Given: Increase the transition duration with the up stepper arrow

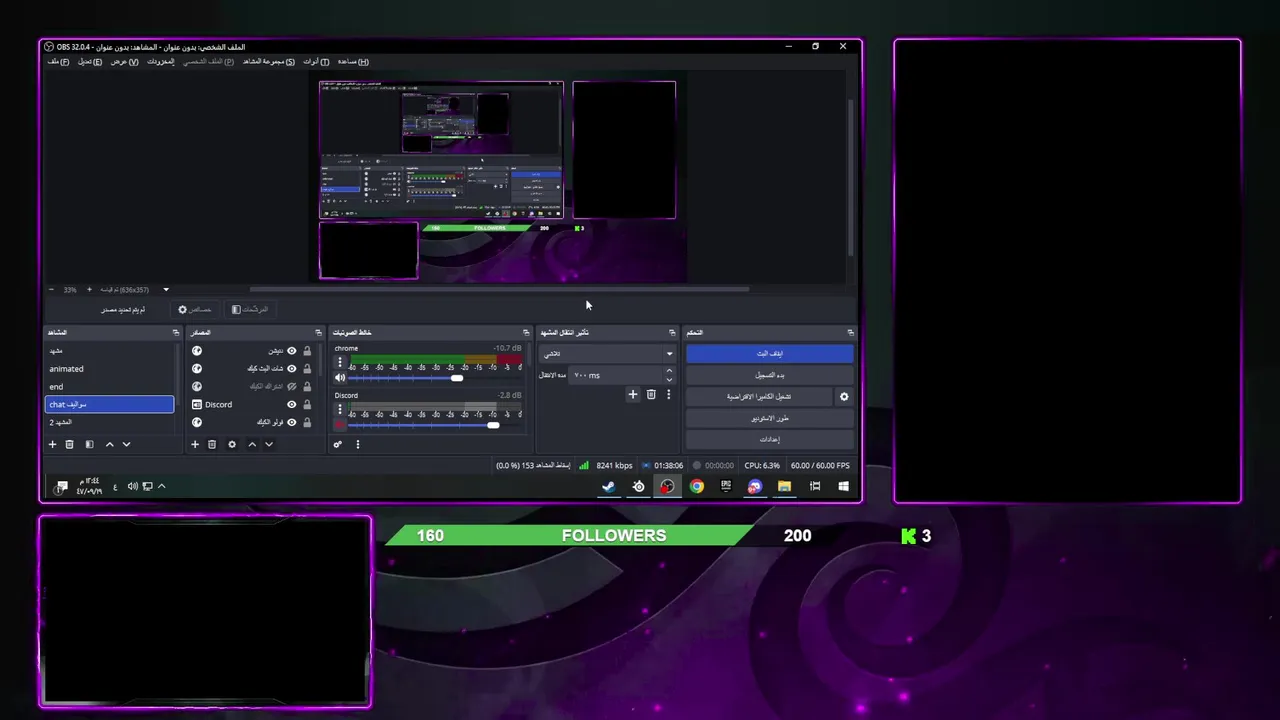Looking at the screenshot, I should pyautogui.click(x=669, y=371).
